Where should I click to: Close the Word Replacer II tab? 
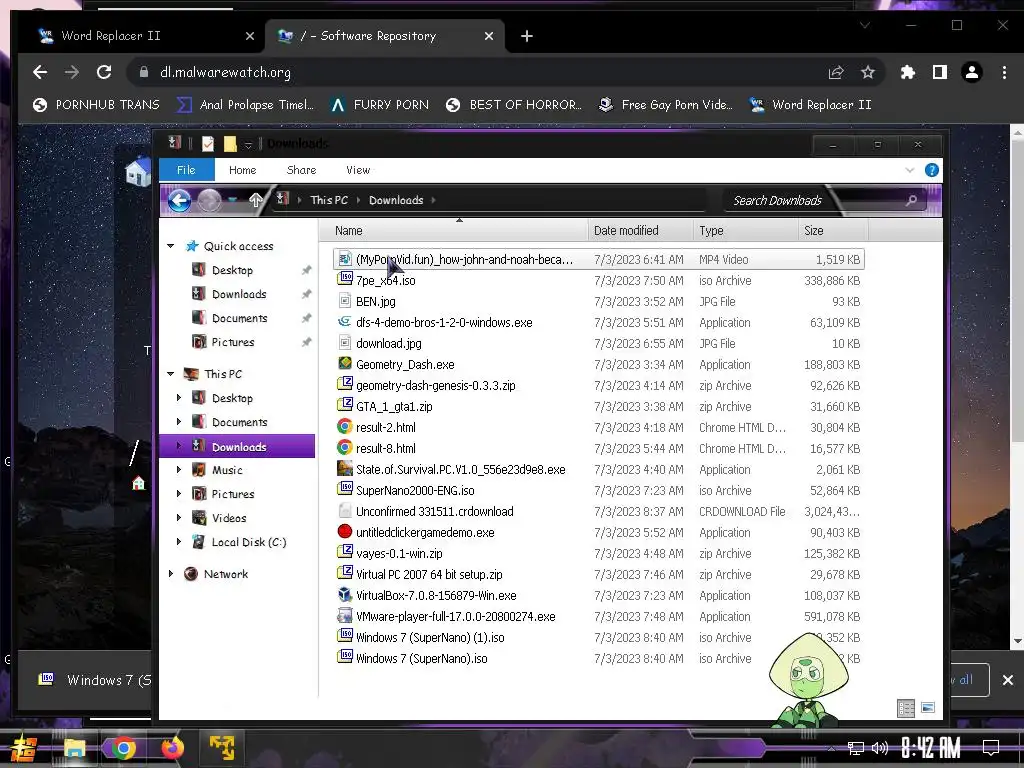[249, 37]
